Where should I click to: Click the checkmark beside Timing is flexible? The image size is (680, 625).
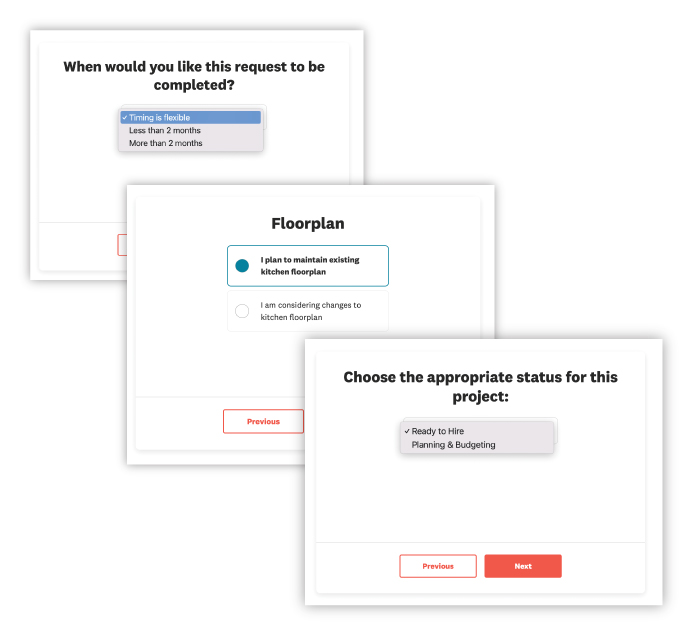pyautogui.click(x=124, y=118)
